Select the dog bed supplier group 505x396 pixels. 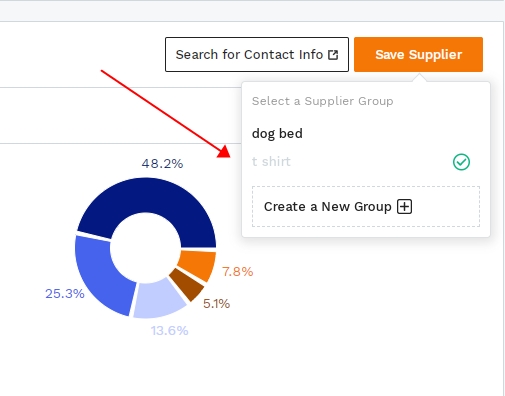(366, 134)
